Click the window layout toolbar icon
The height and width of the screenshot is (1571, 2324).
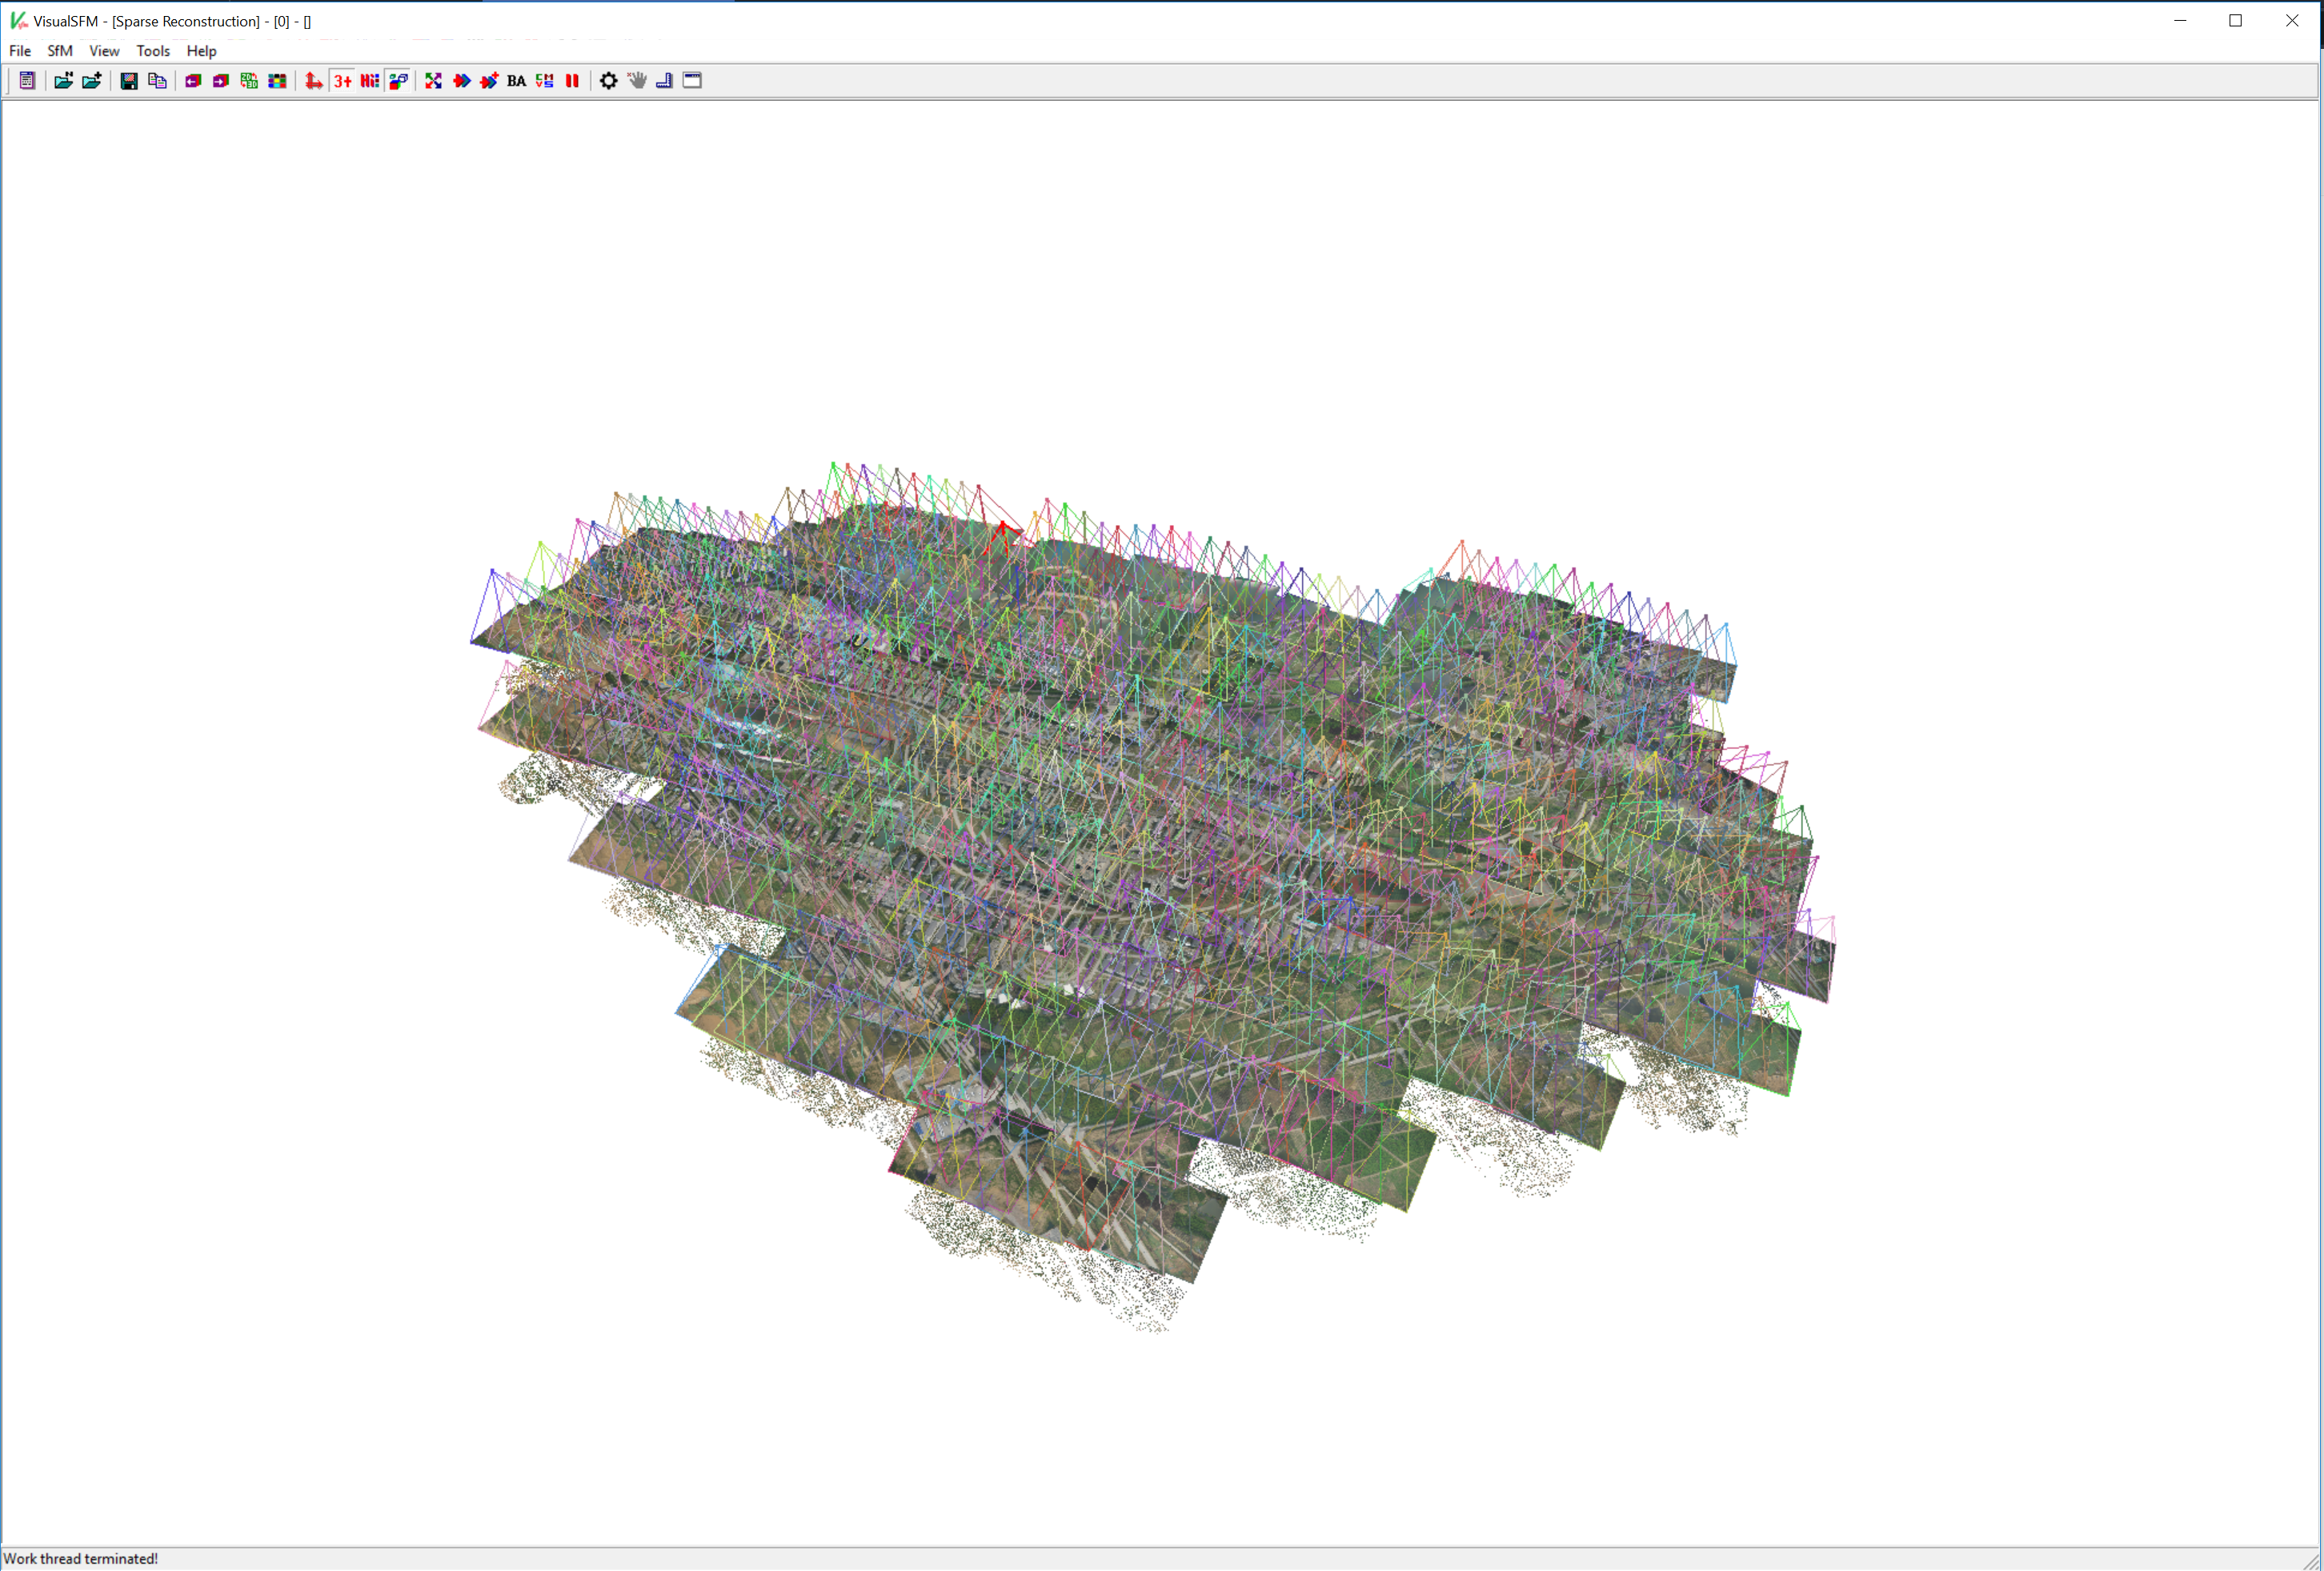[692, 81]
